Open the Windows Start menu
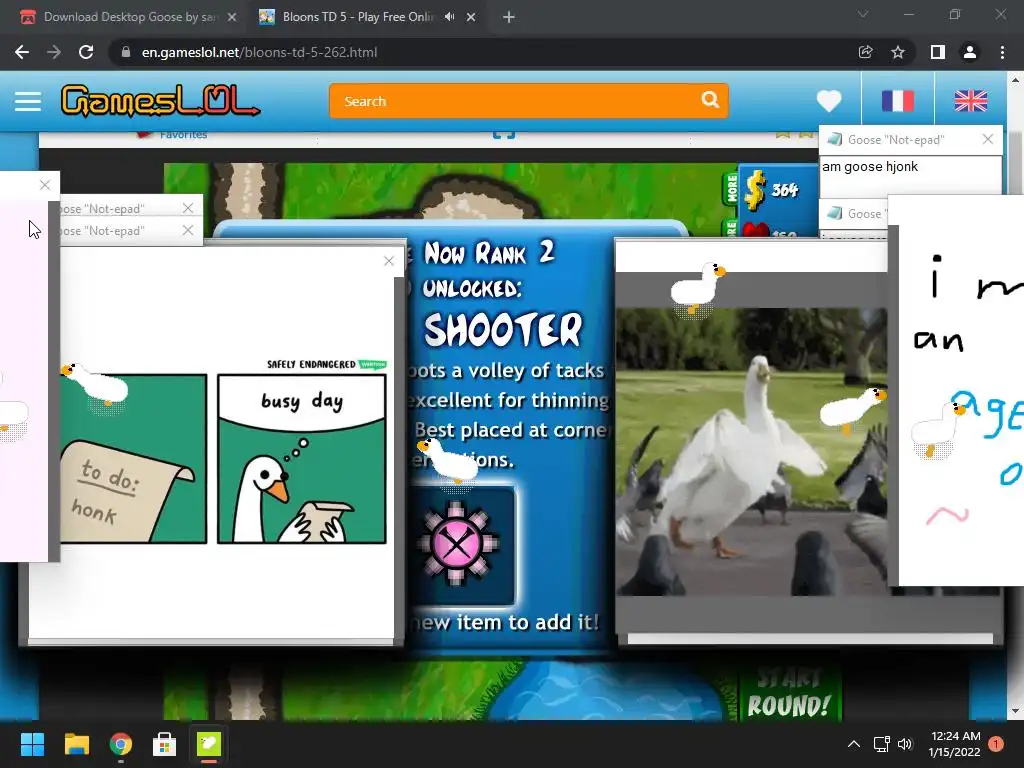Image resolution: width=1024 pixels, height=768 pixels. pos(32,744)
